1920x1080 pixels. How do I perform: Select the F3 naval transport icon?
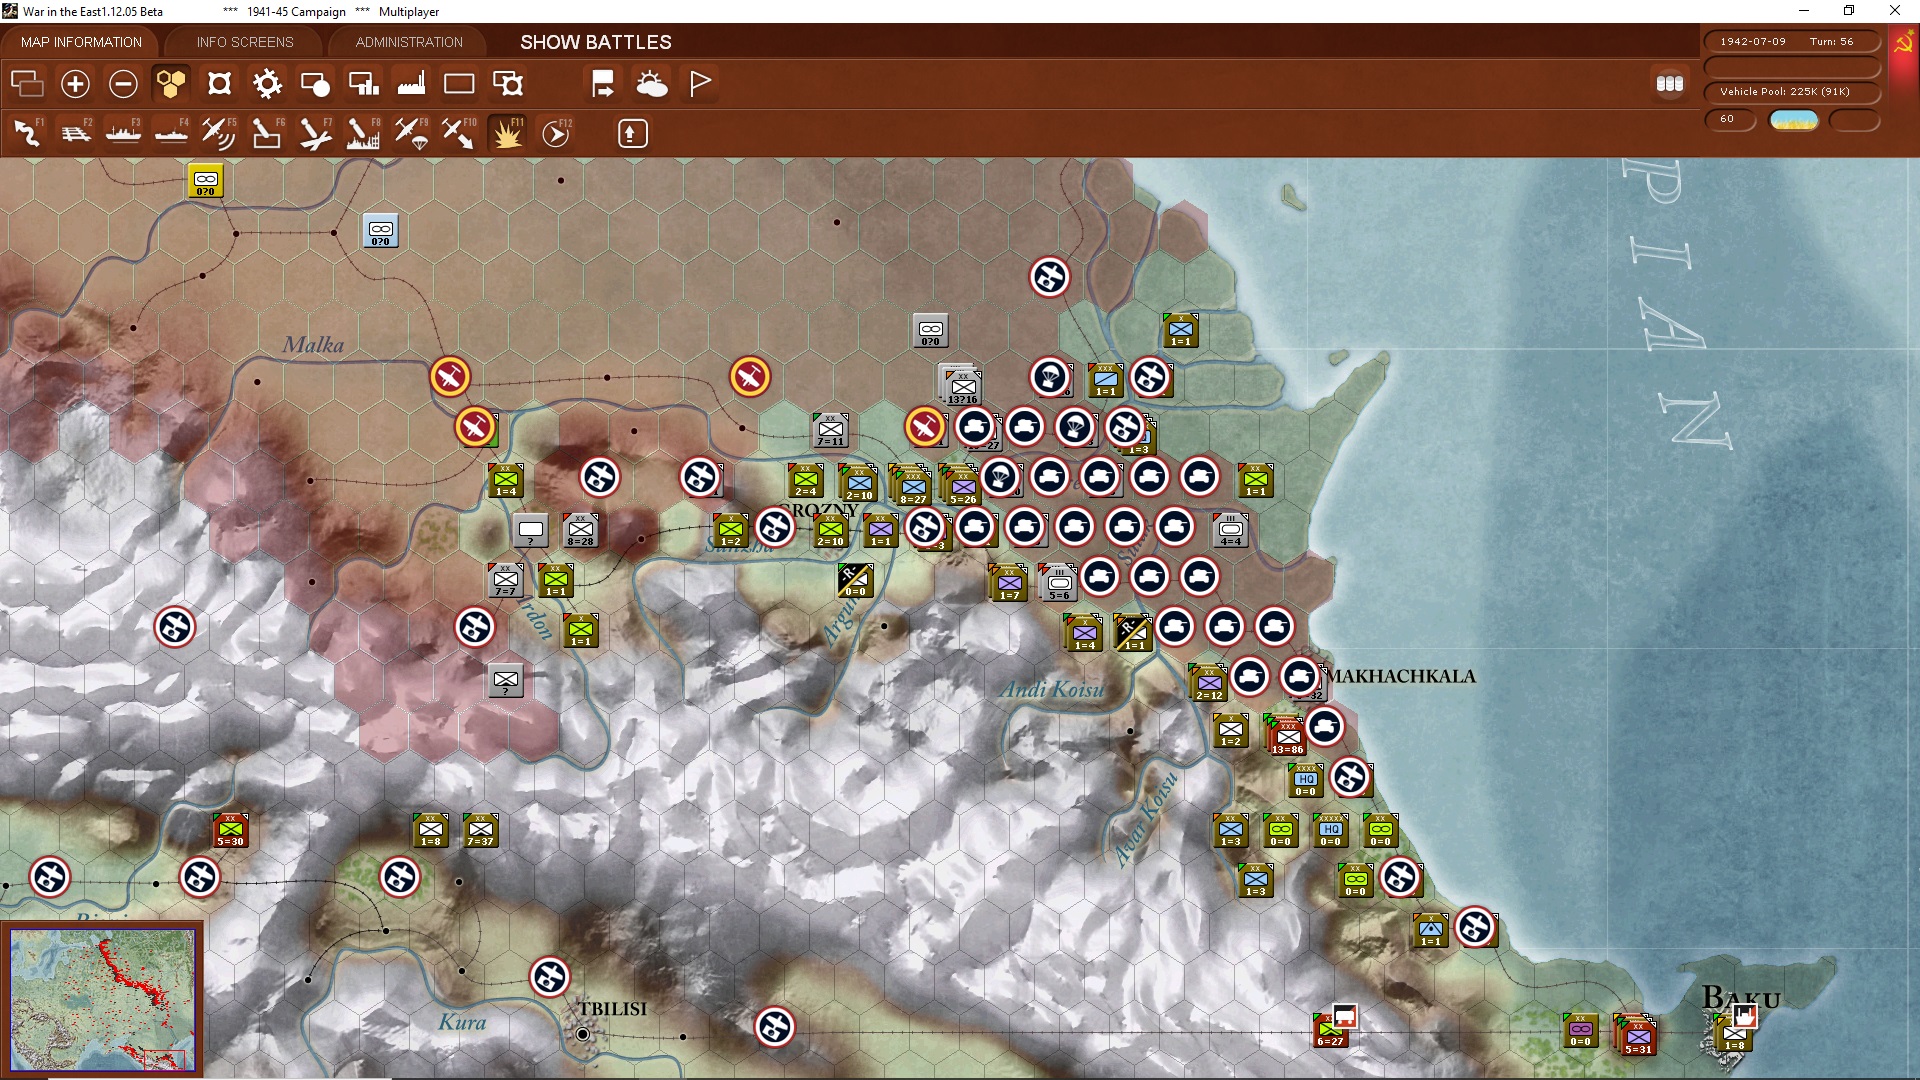click(123, 133)
